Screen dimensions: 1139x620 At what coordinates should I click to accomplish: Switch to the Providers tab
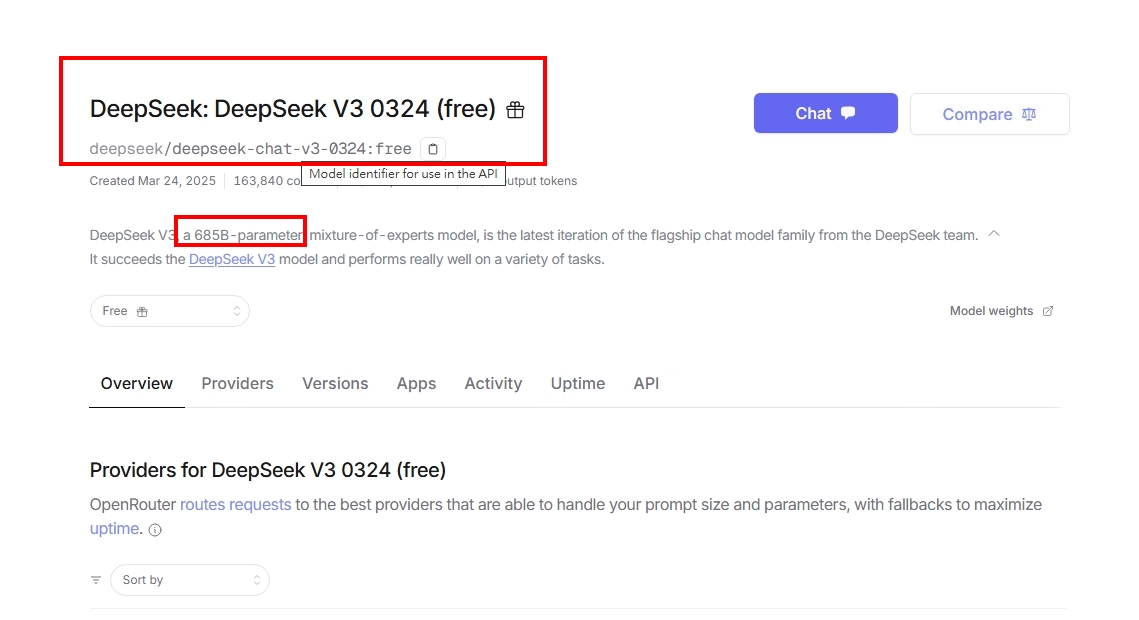(238, 383)
